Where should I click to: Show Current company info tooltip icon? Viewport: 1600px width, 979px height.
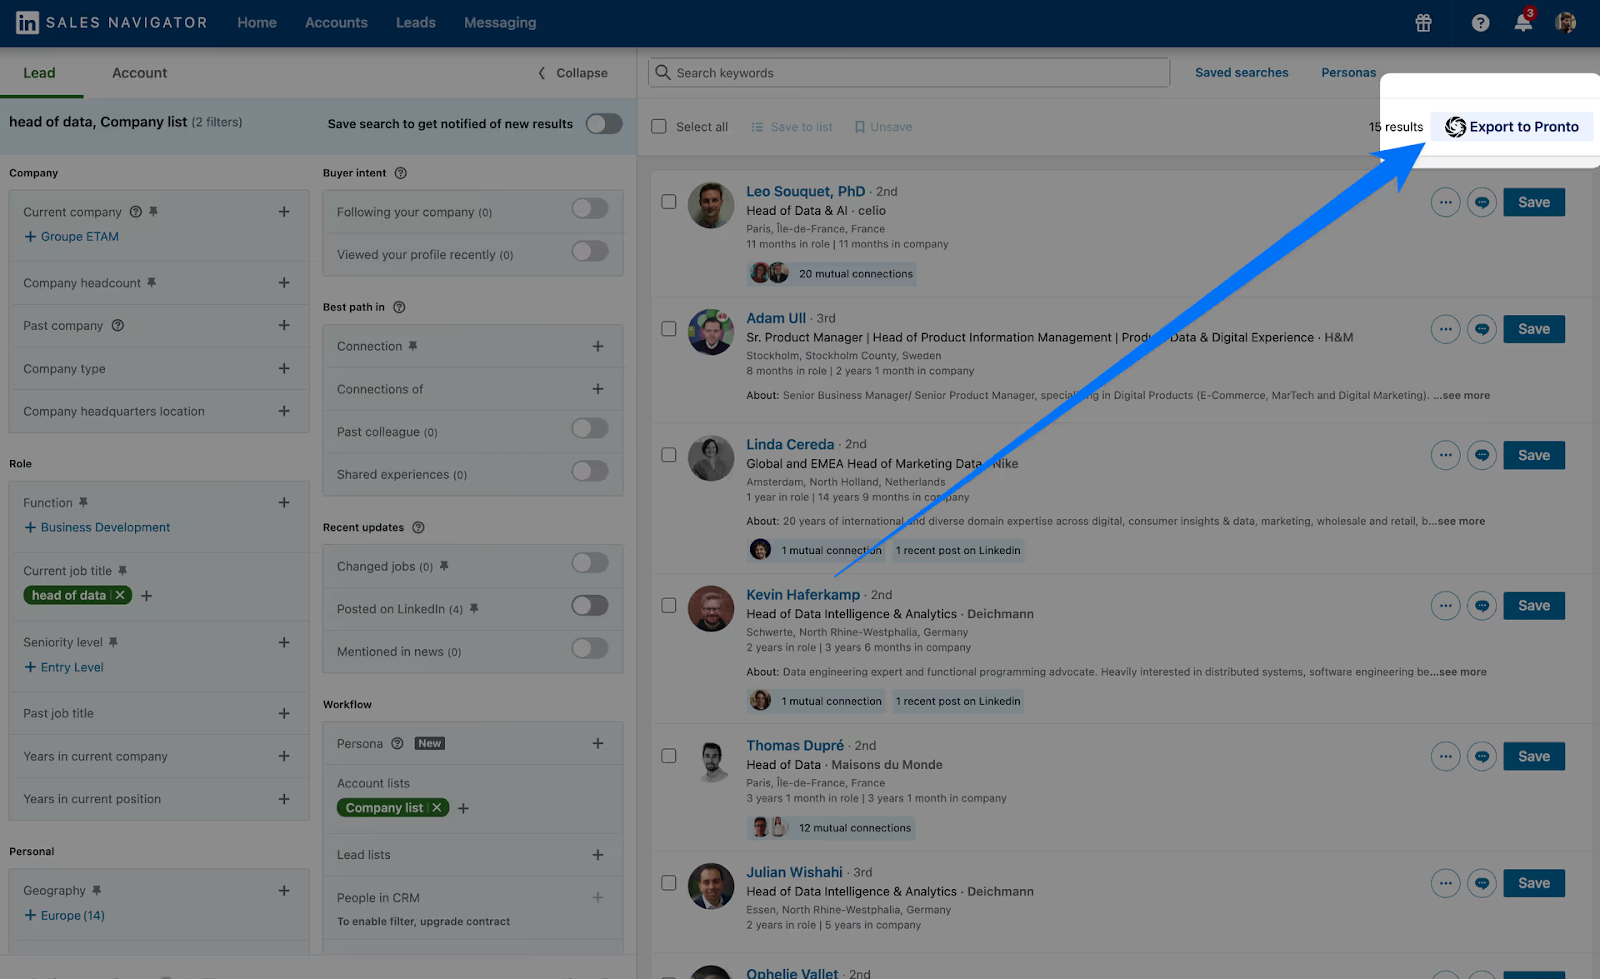136,212
